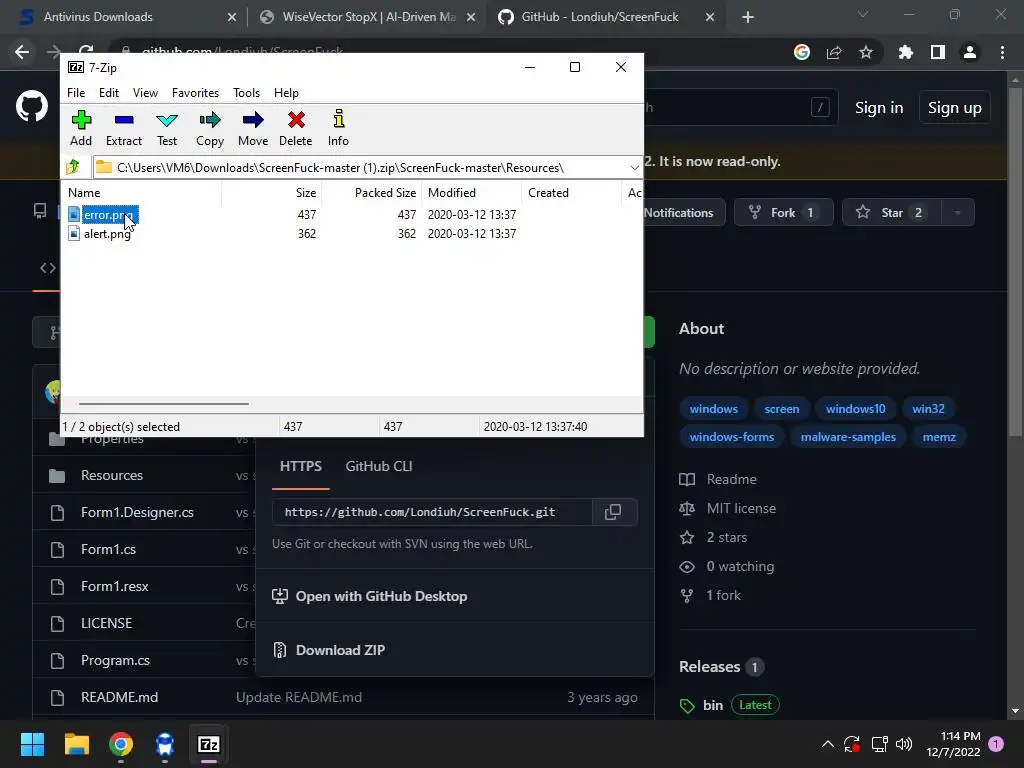Open the Windows Start menu
Image resolution: width=1024 pixels, height=768 pixels.
(32, 744)
